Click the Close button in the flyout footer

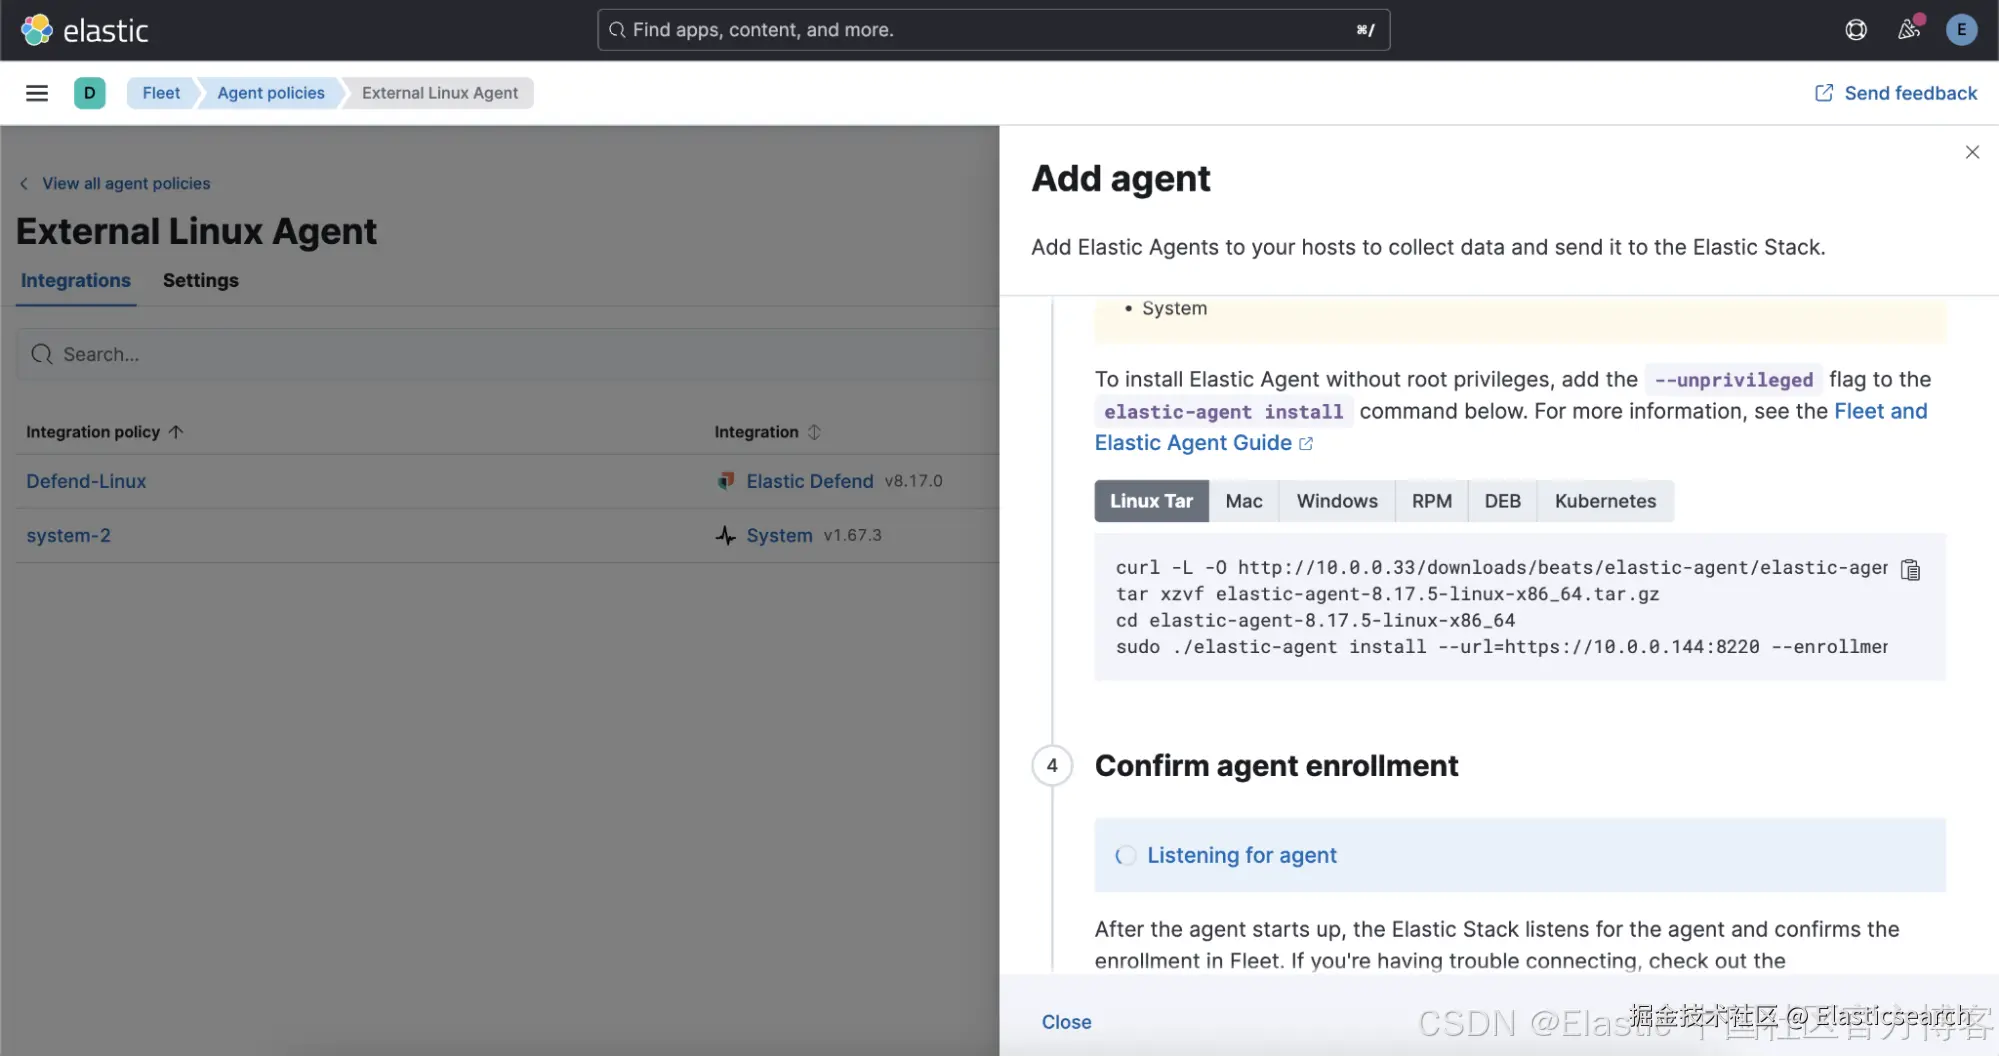coord(1066,1022)
